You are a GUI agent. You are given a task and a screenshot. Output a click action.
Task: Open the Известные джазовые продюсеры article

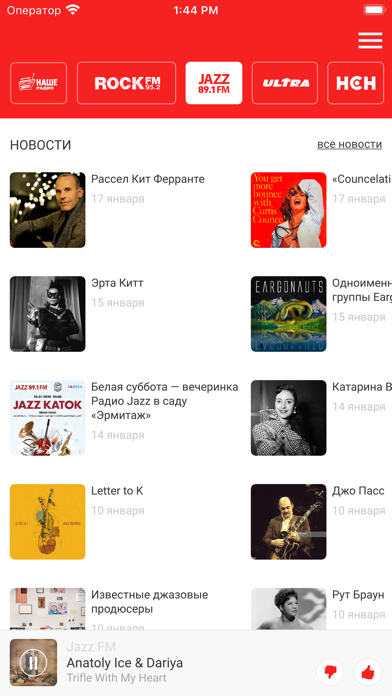[150, 602]
